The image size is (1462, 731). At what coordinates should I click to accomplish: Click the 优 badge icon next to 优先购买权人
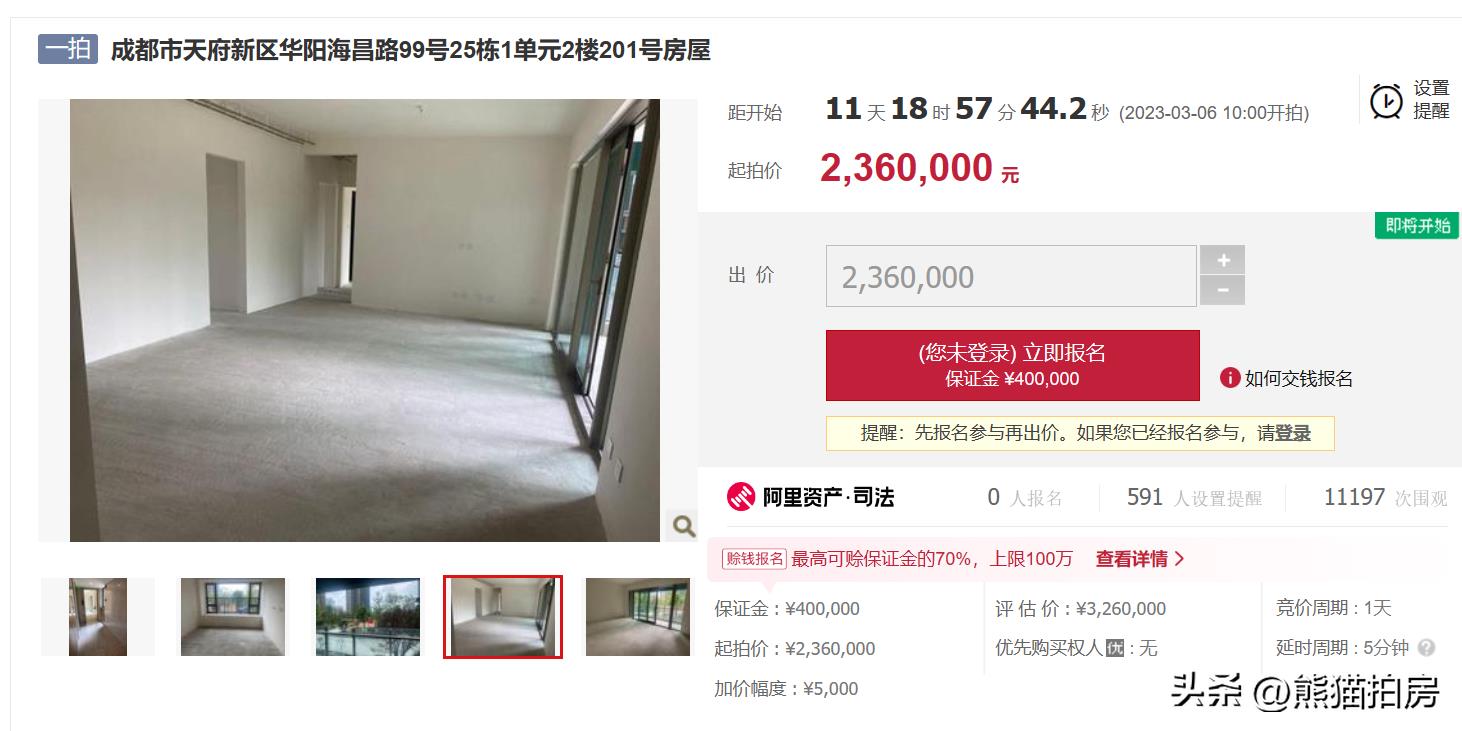(x=1114, y=649)
